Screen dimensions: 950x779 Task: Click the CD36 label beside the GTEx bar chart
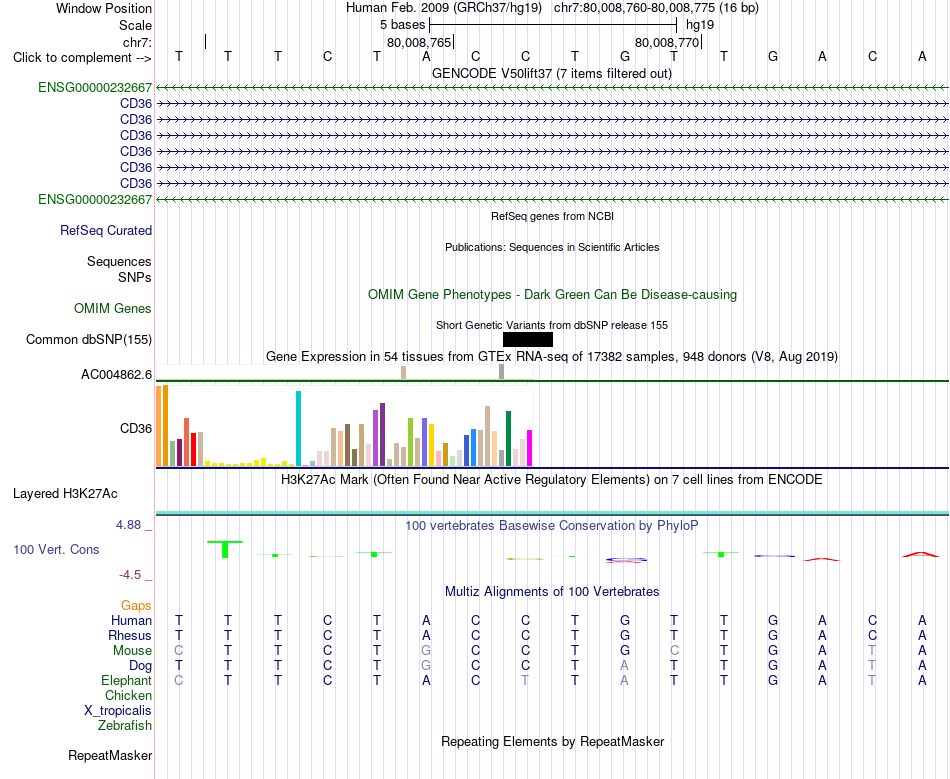click(136, 428)
